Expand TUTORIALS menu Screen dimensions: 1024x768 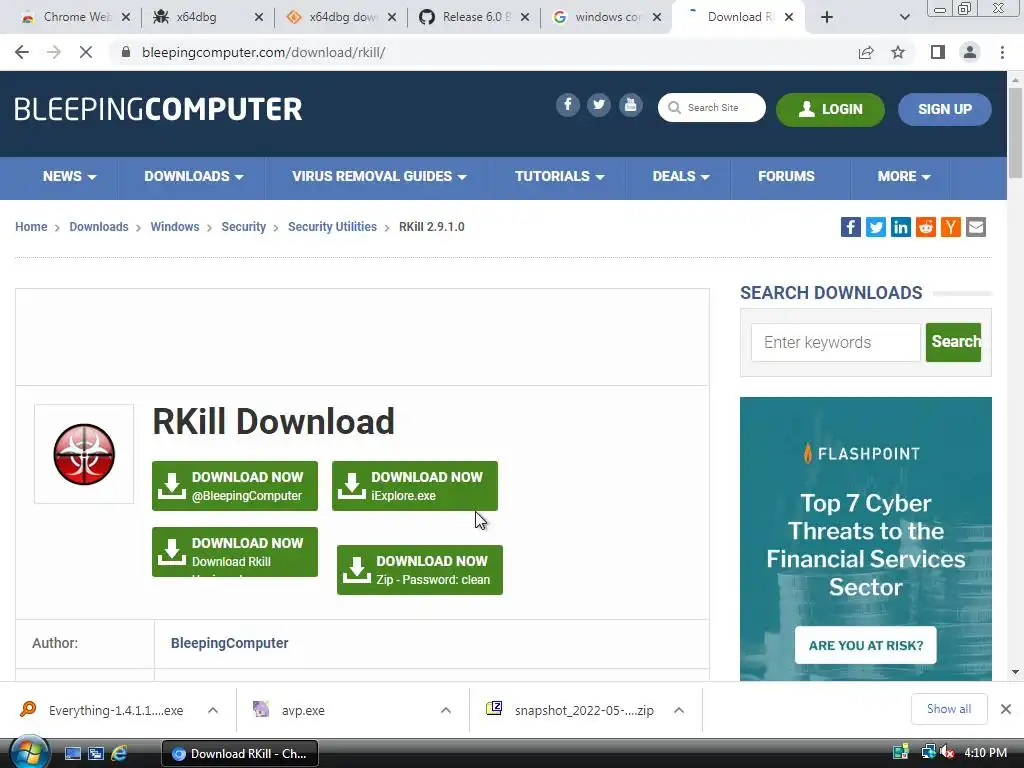(559, 176)
